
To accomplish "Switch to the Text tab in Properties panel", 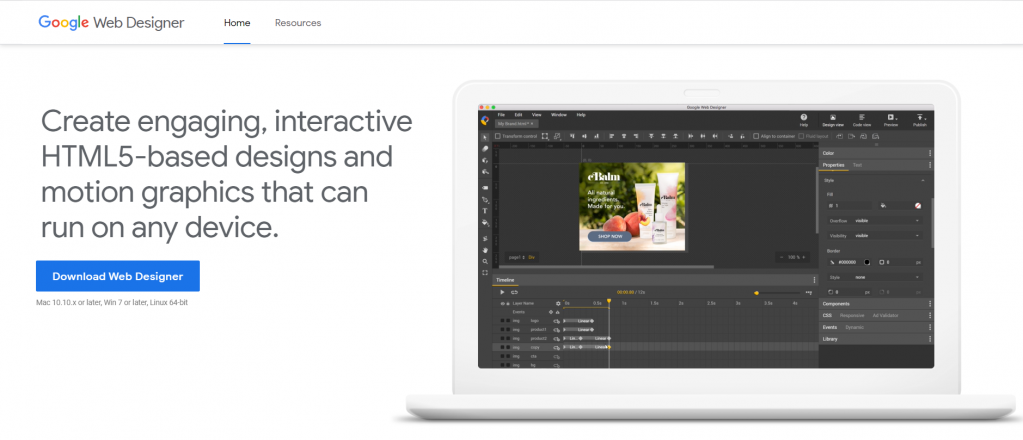I will pos(857,165).
